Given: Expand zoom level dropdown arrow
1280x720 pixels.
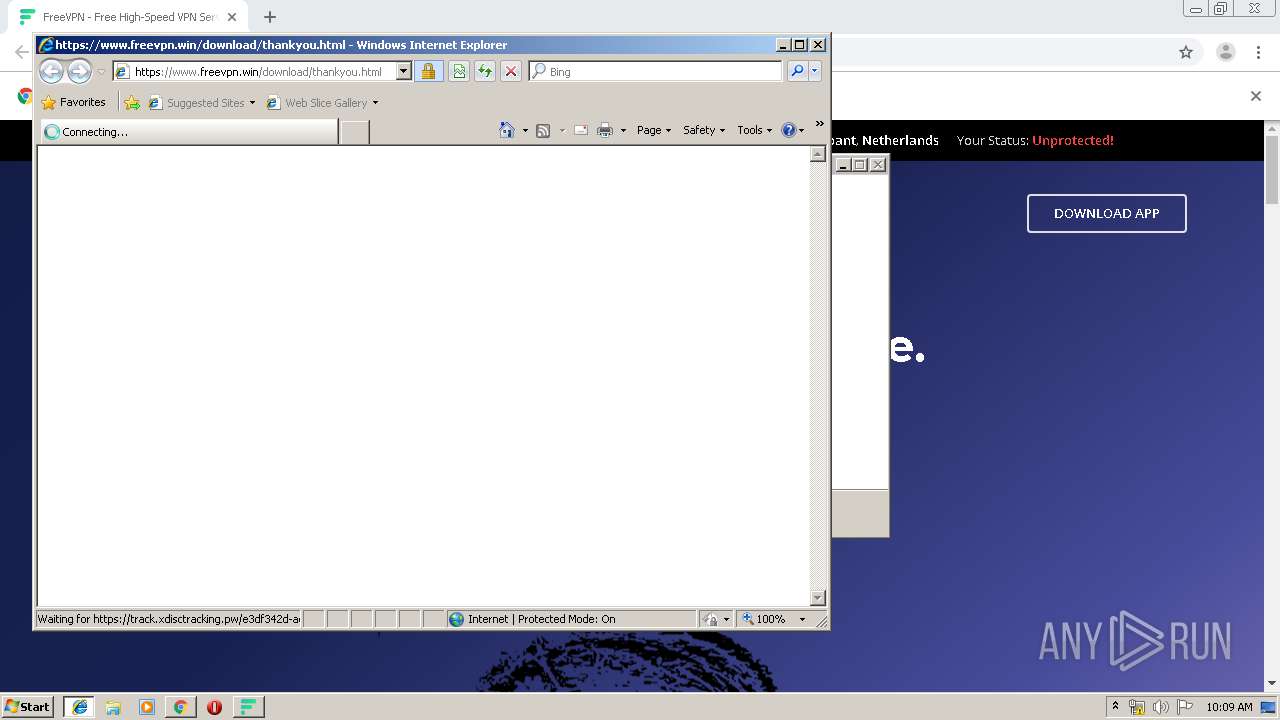Looking at the screenshot, I should tap(802, 619).
